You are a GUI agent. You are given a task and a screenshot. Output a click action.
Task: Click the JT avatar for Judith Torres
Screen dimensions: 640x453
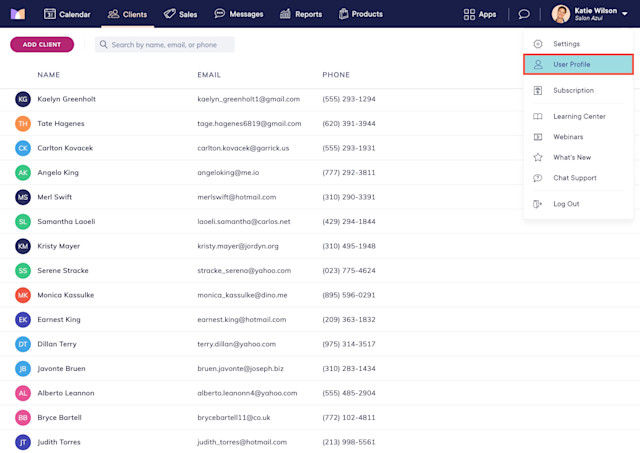click(23, 442)
